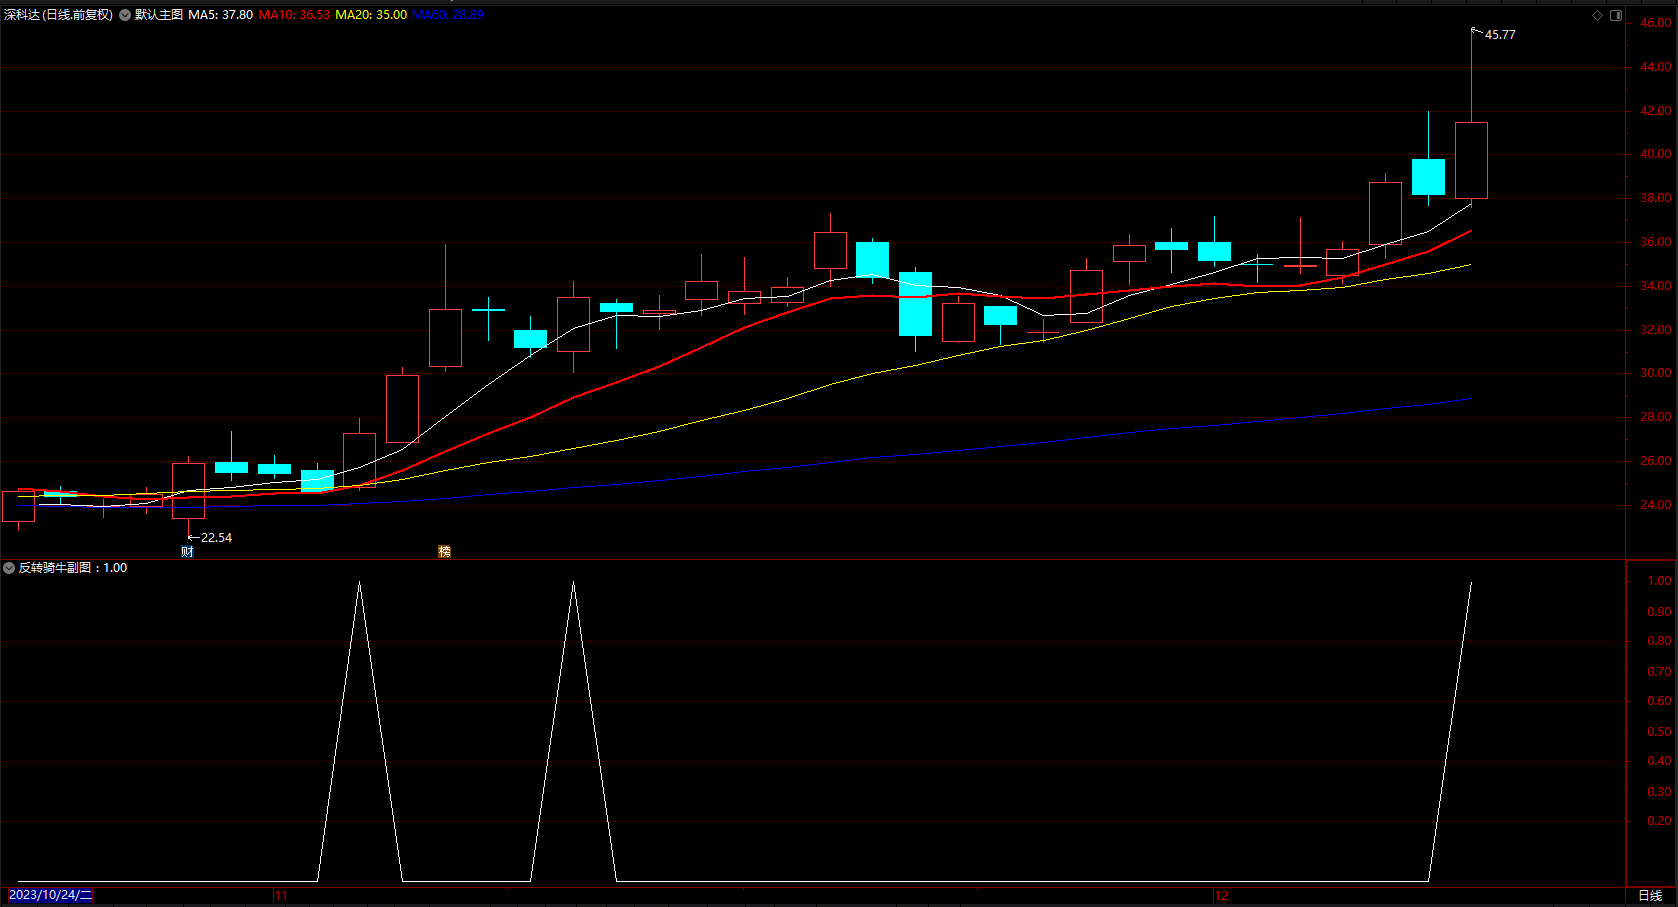Open the dropdown arrow before 反转骑牛副图

(x=9, y=568)
